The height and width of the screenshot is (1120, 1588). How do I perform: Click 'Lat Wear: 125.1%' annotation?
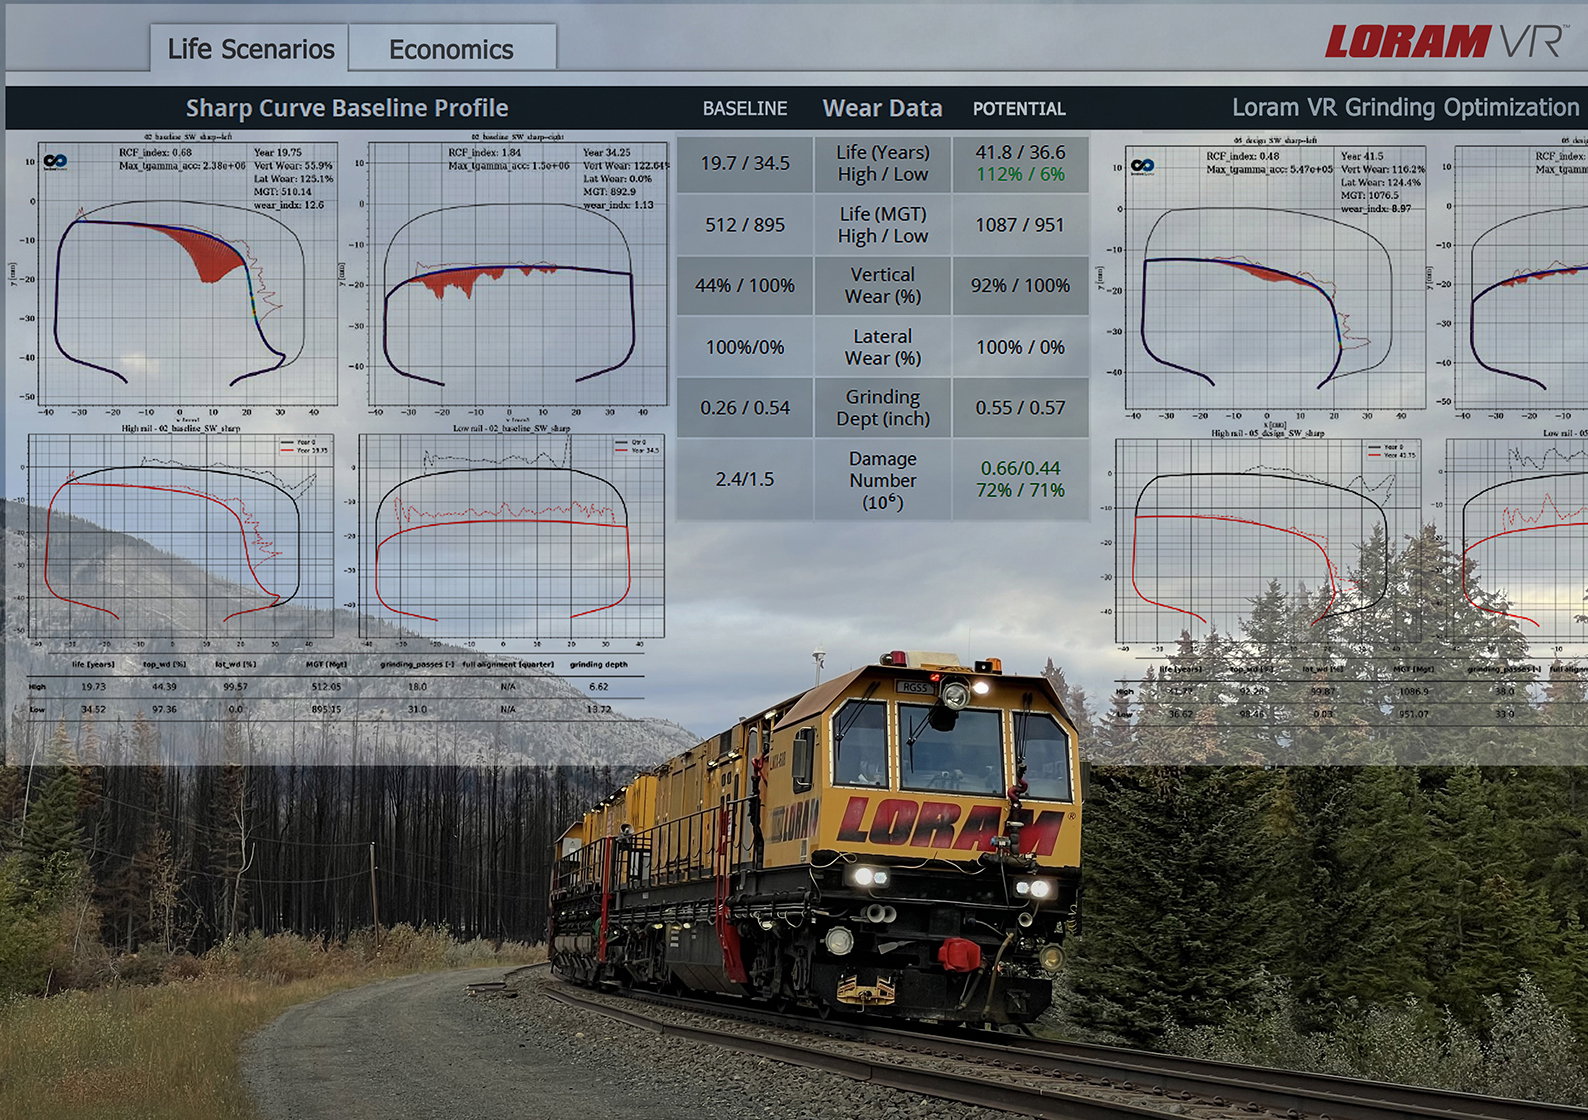(x=293, y=178)
